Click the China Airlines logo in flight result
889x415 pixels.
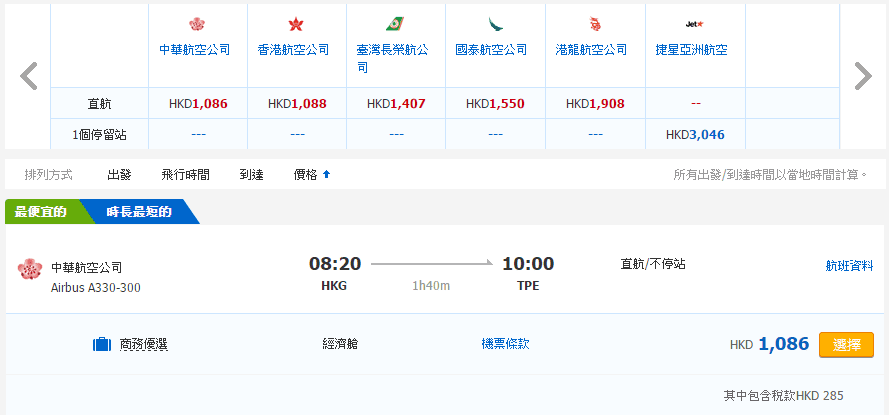pos(29,270)
